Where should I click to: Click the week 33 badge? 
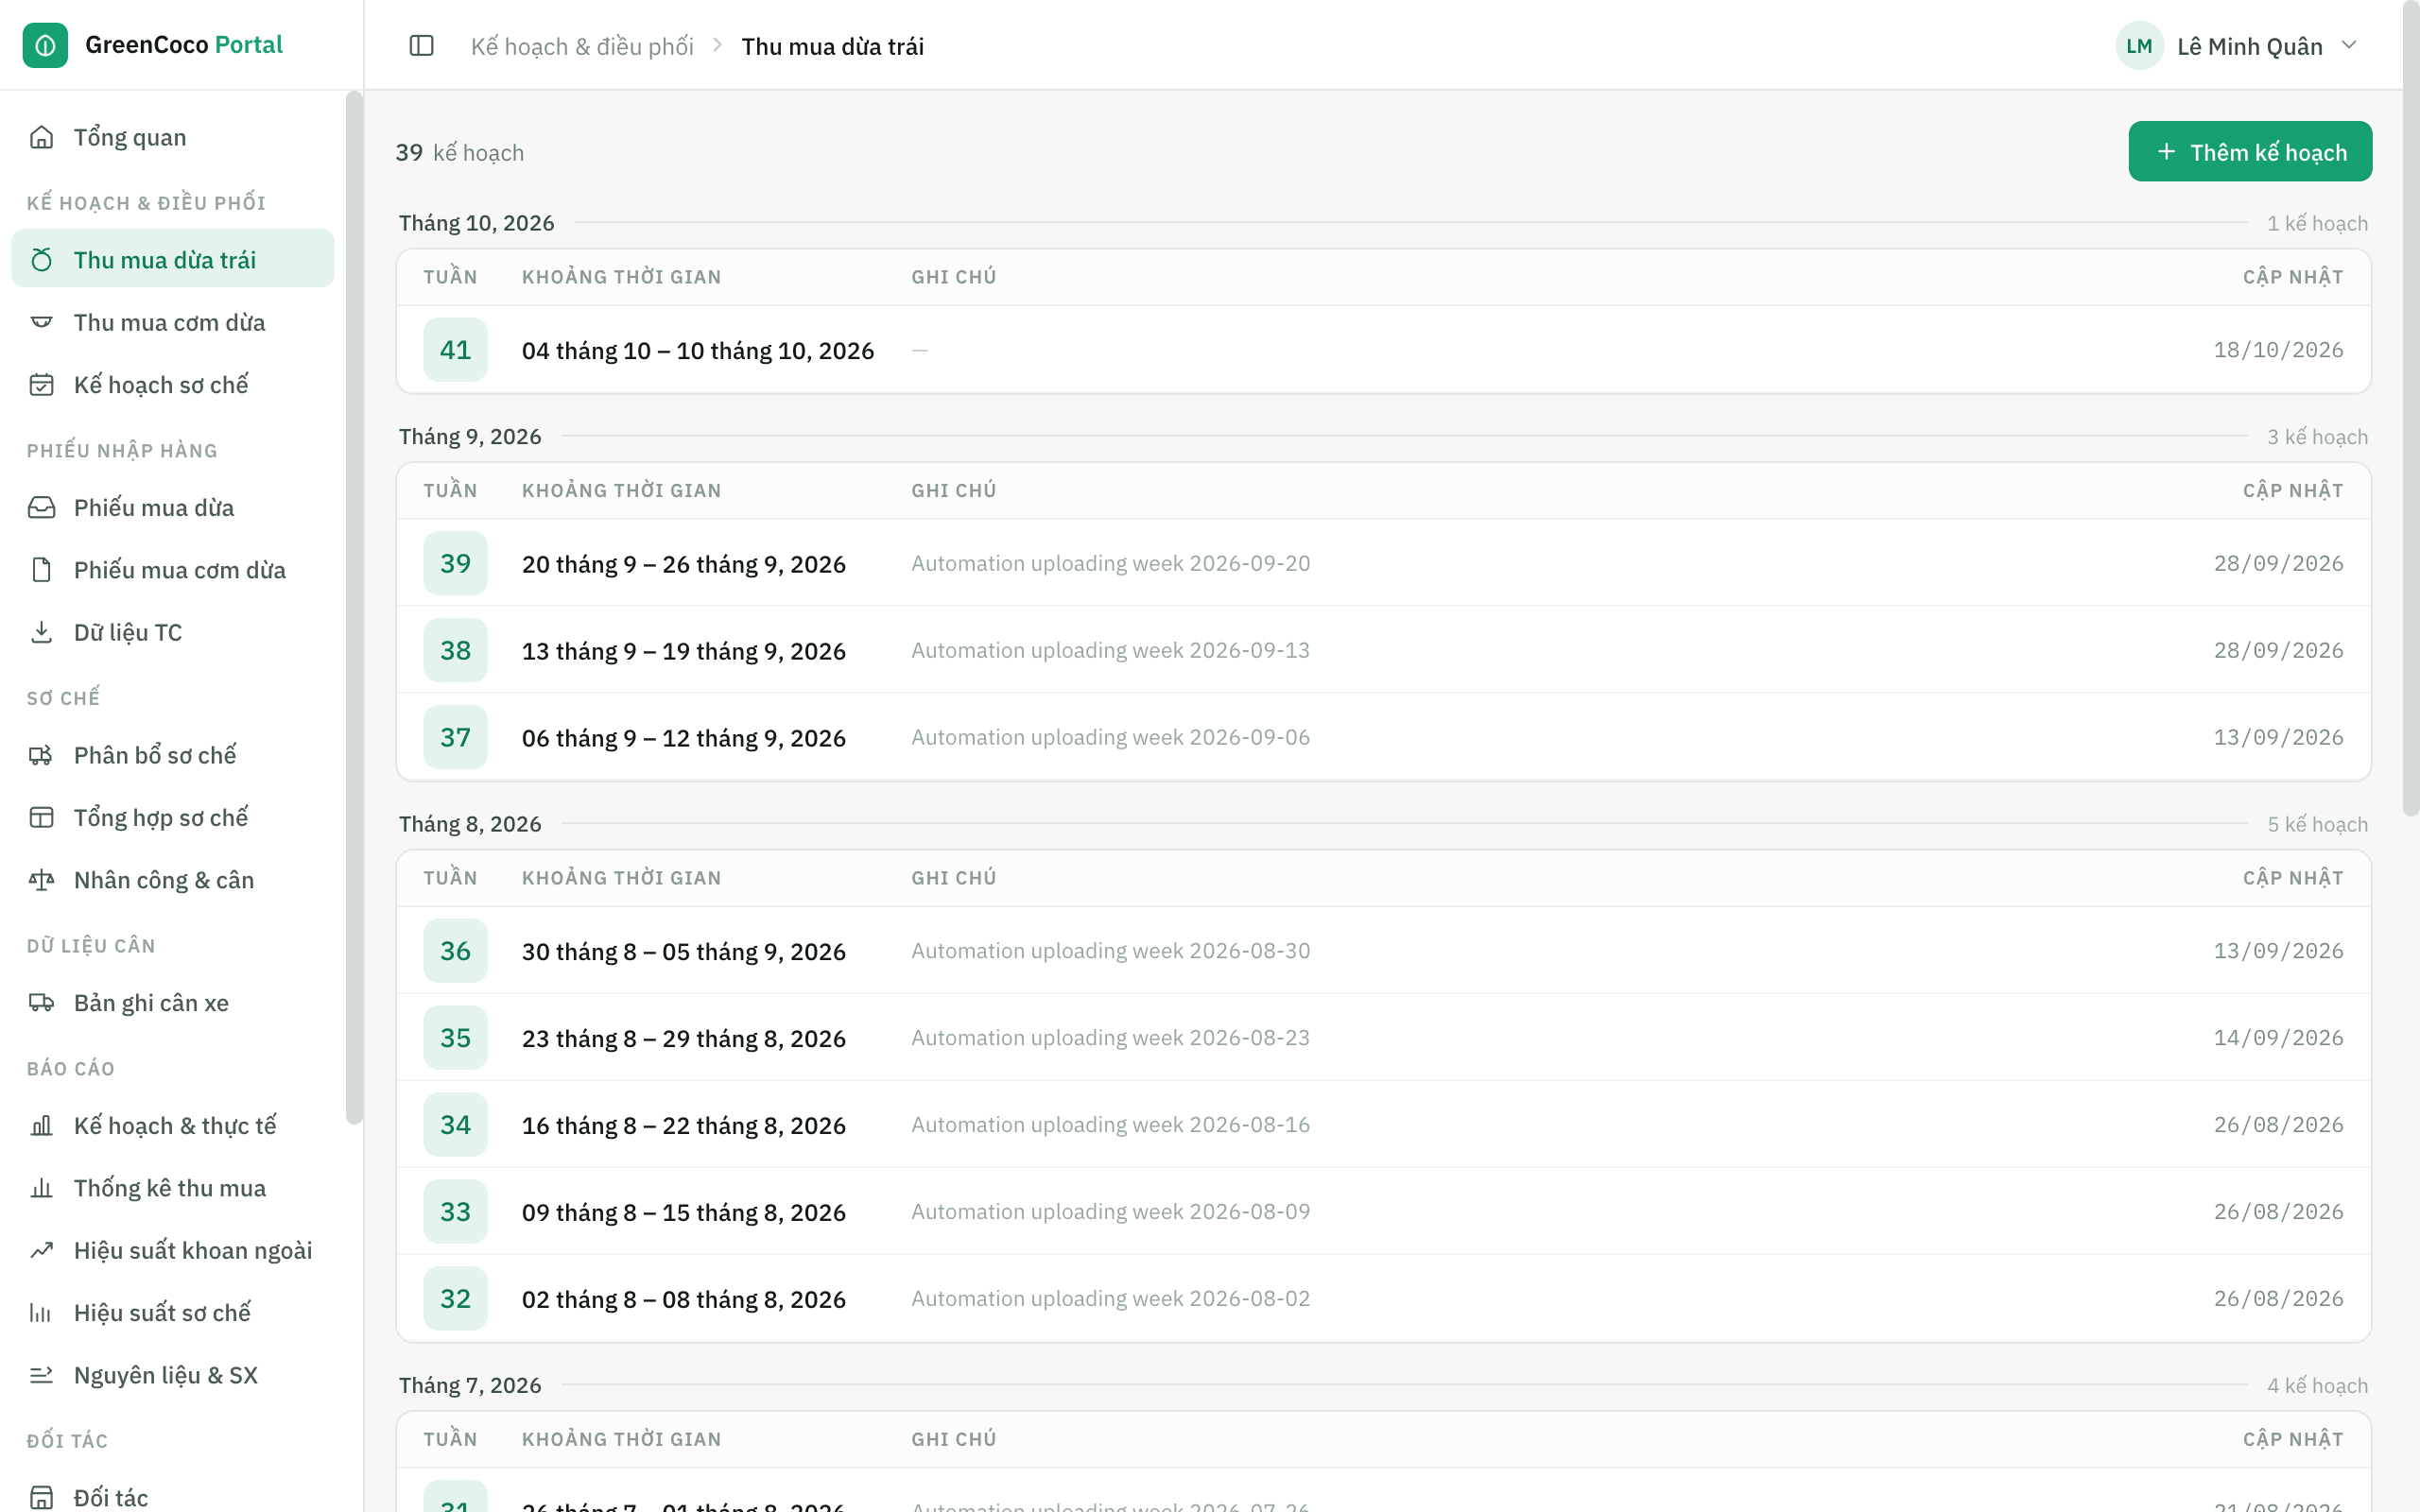455,1211
